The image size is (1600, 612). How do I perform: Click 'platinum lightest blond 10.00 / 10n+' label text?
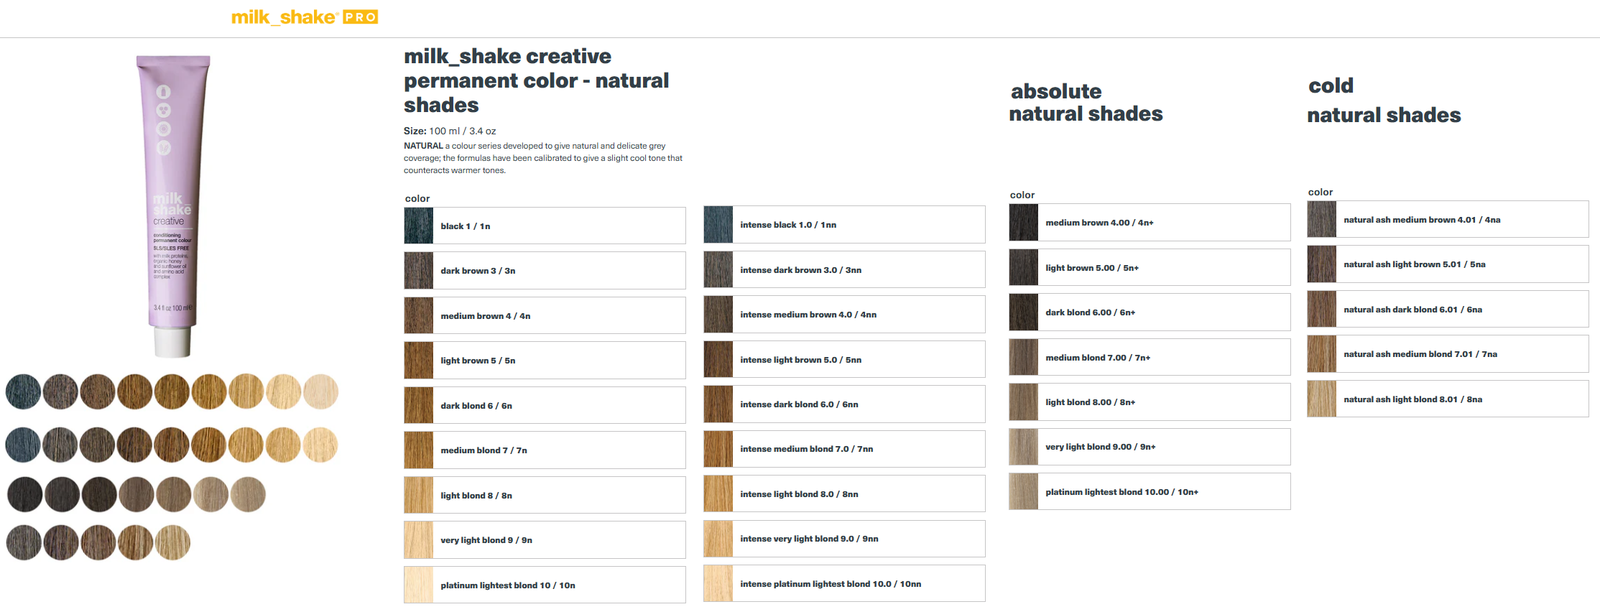(1121, 492)
